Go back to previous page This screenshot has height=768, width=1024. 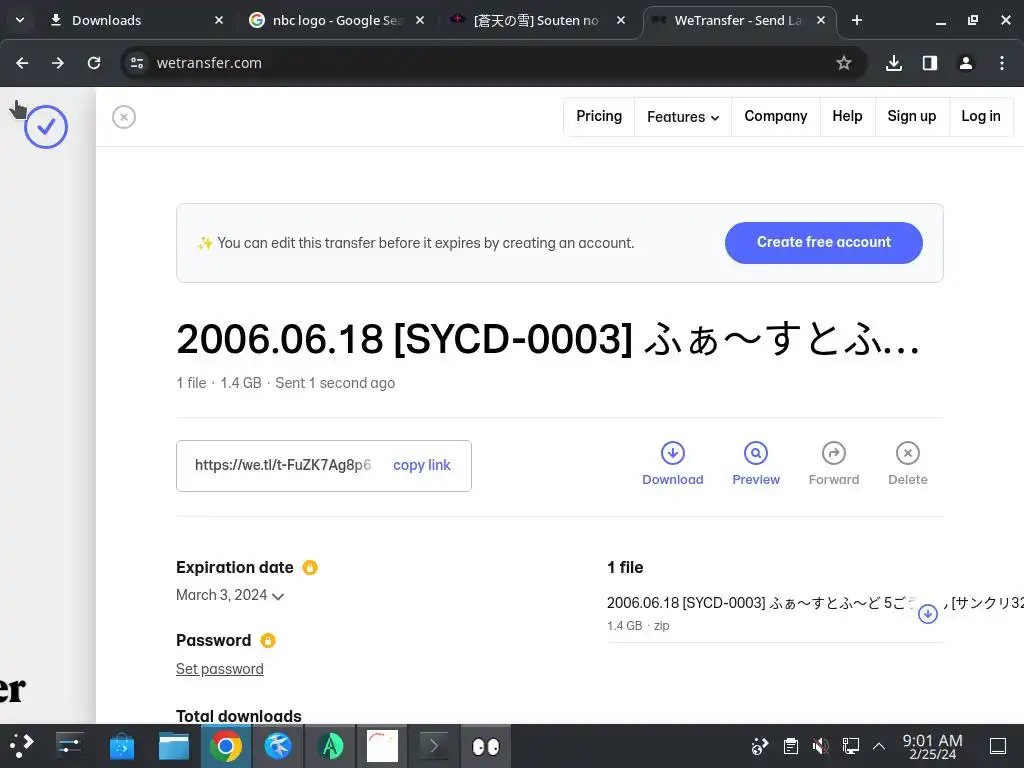pyautogui.click(x=22, y=63)
